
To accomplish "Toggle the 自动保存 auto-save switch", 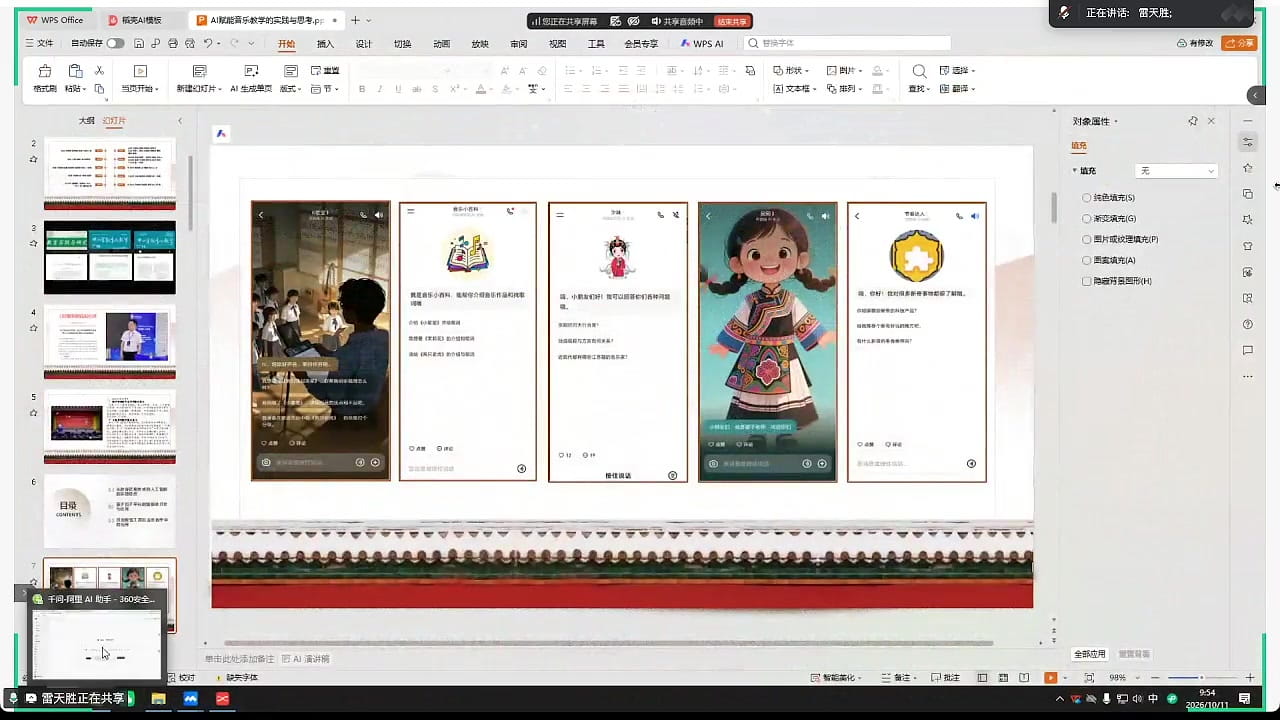I will click(116, 44).
